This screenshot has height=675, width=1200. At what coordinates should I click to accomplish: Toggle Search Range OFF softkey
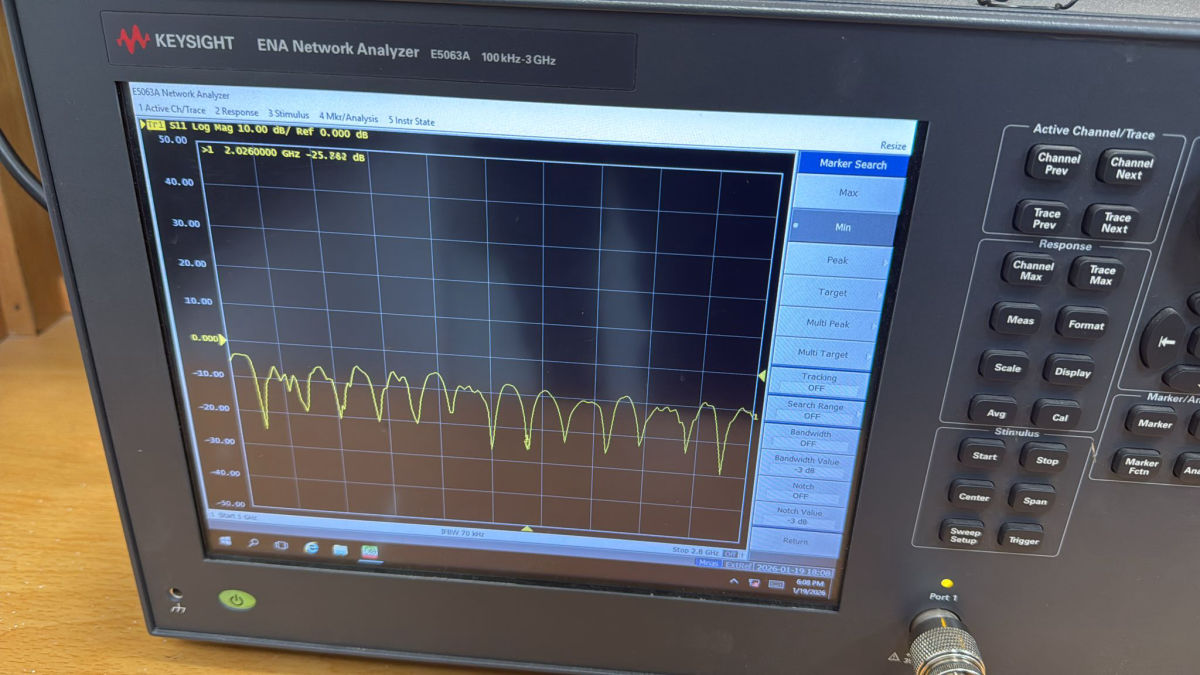[x=814, y=410]
